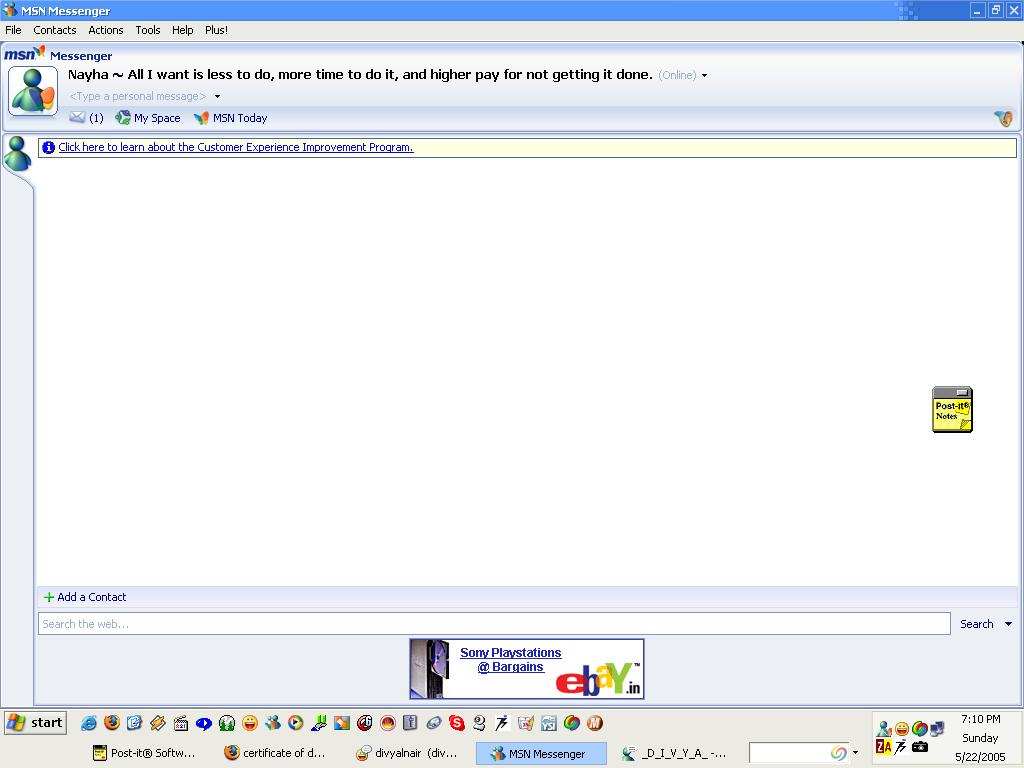Click the ZoneAlarm ZA tray icon
The image size is (1024, 768).
click(884, 746)
